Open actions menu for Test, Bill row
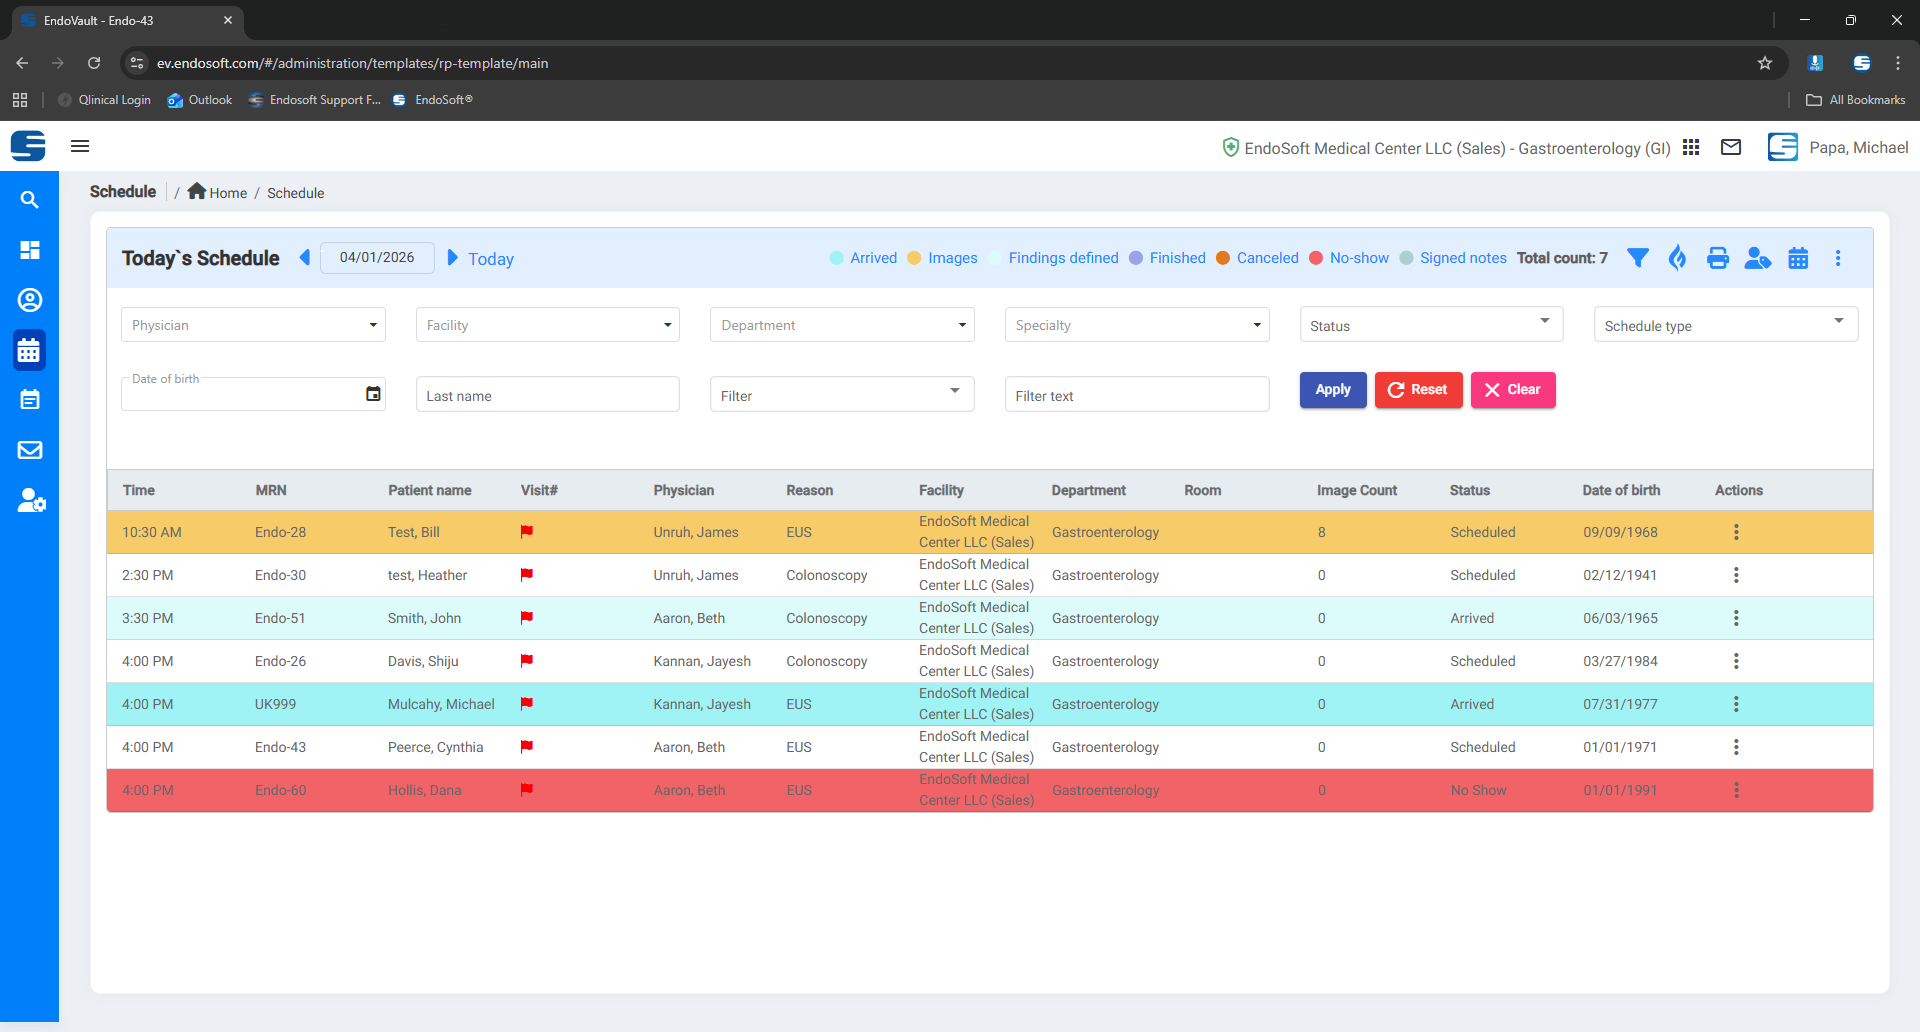This screenshot has width=1920, height=1032. click(1736, 532)
